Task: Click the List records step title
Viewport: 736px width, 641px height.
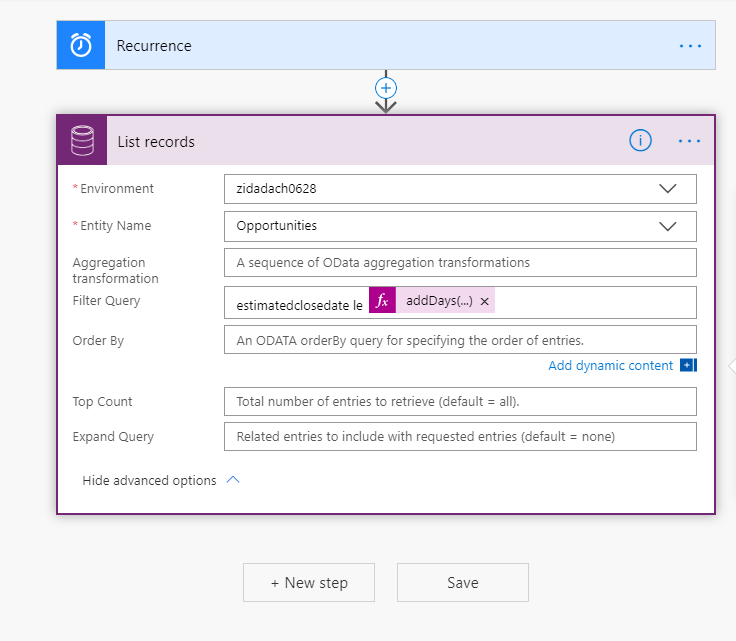Action: pyautogui.click(x=156, y=142)
